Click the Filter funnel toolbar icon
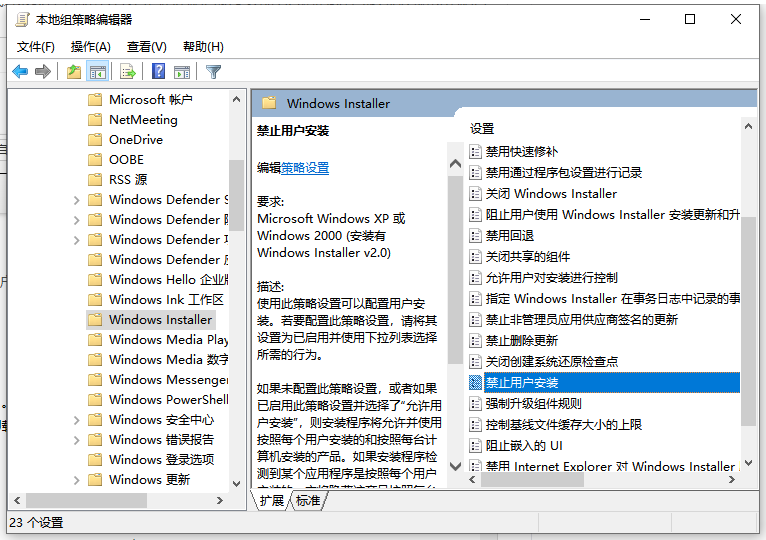The image size is (766, 540). [x=213, y=72]
